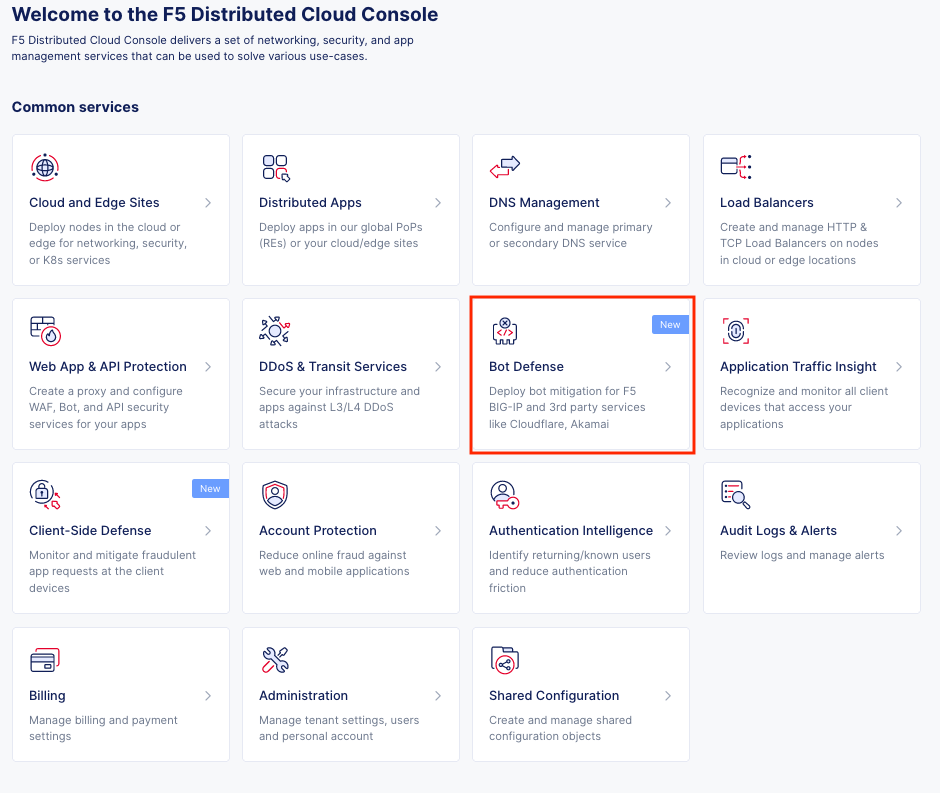940x793 pixels.
Task: Click the Distributed Apps squares icon
Action: pos(275,167)
